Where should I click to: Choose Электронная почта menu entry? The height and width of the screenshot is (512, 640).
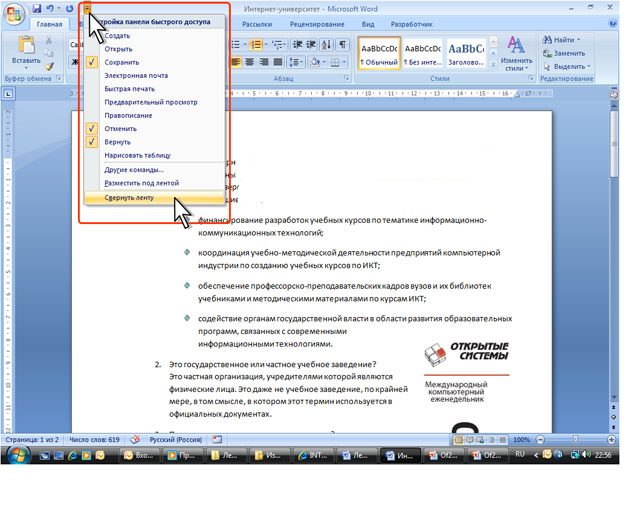click(154, 76)
